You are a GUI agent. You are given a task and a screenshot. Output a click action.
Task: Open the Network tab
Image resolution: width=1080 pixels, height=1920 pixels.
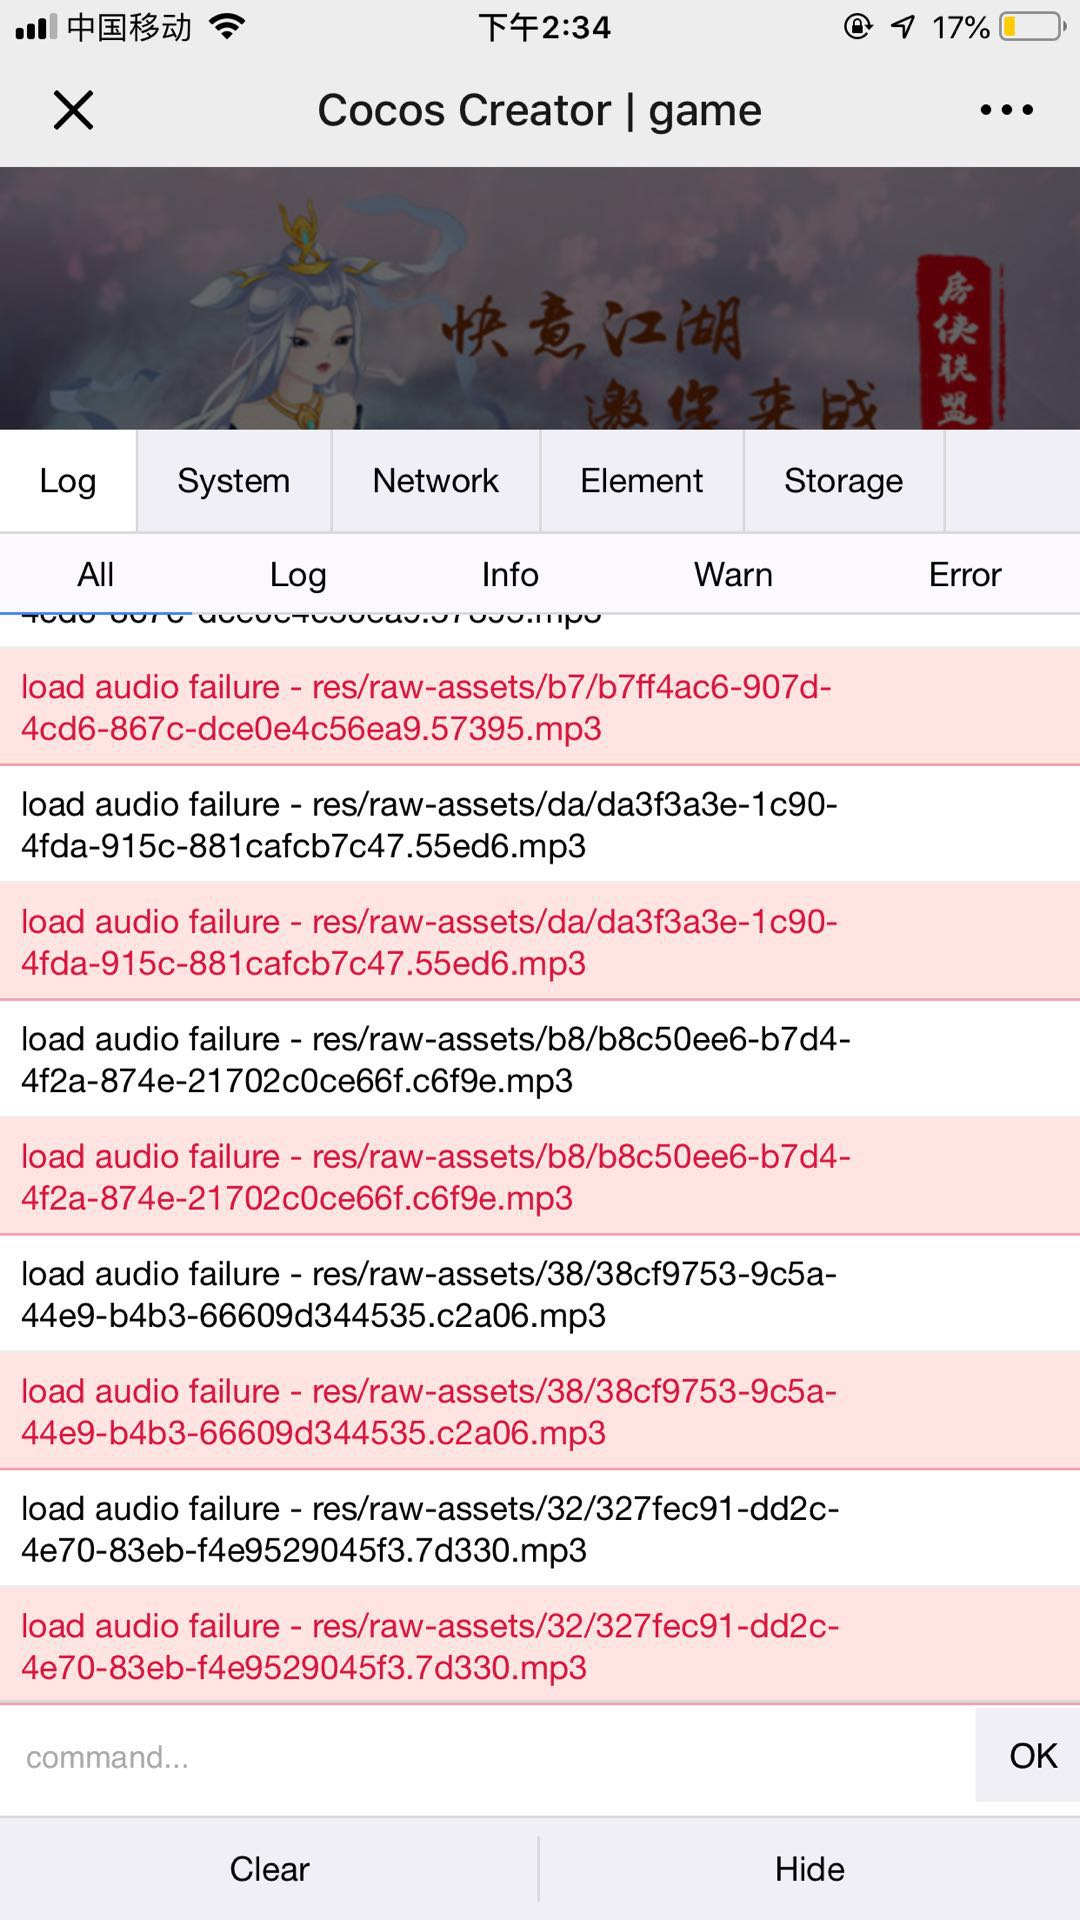[x=435, y=481]
